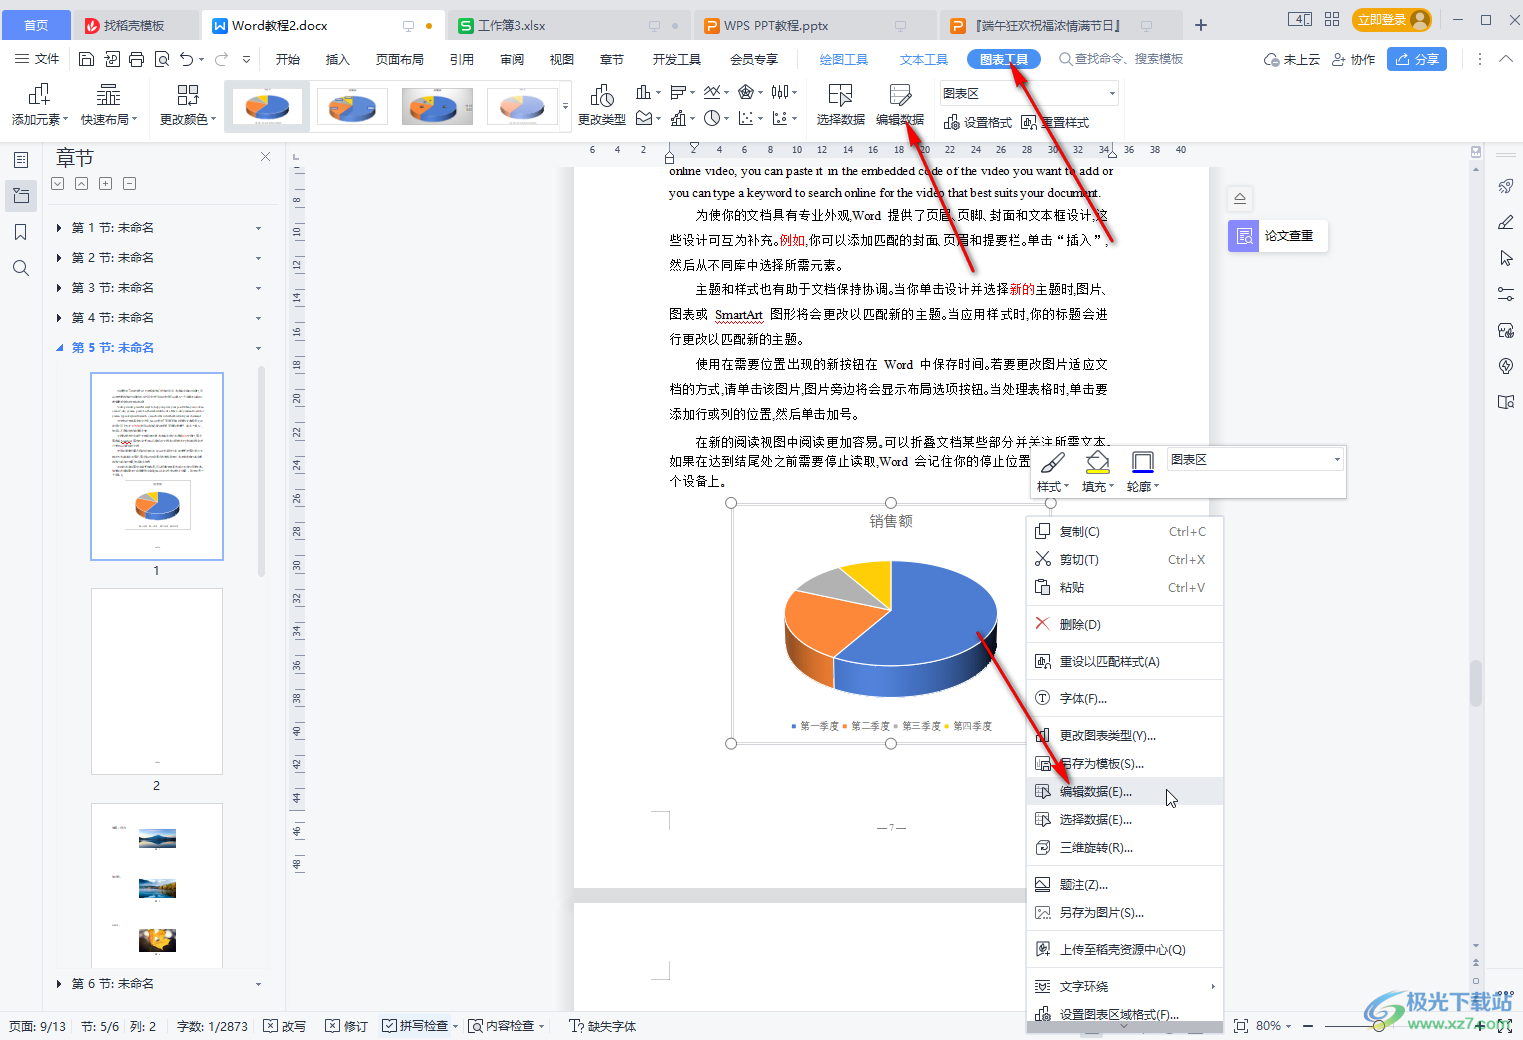
Task: Select page 2 thumbnail in chapter panel
Action: pyautogui.click(x=157, y=681)
